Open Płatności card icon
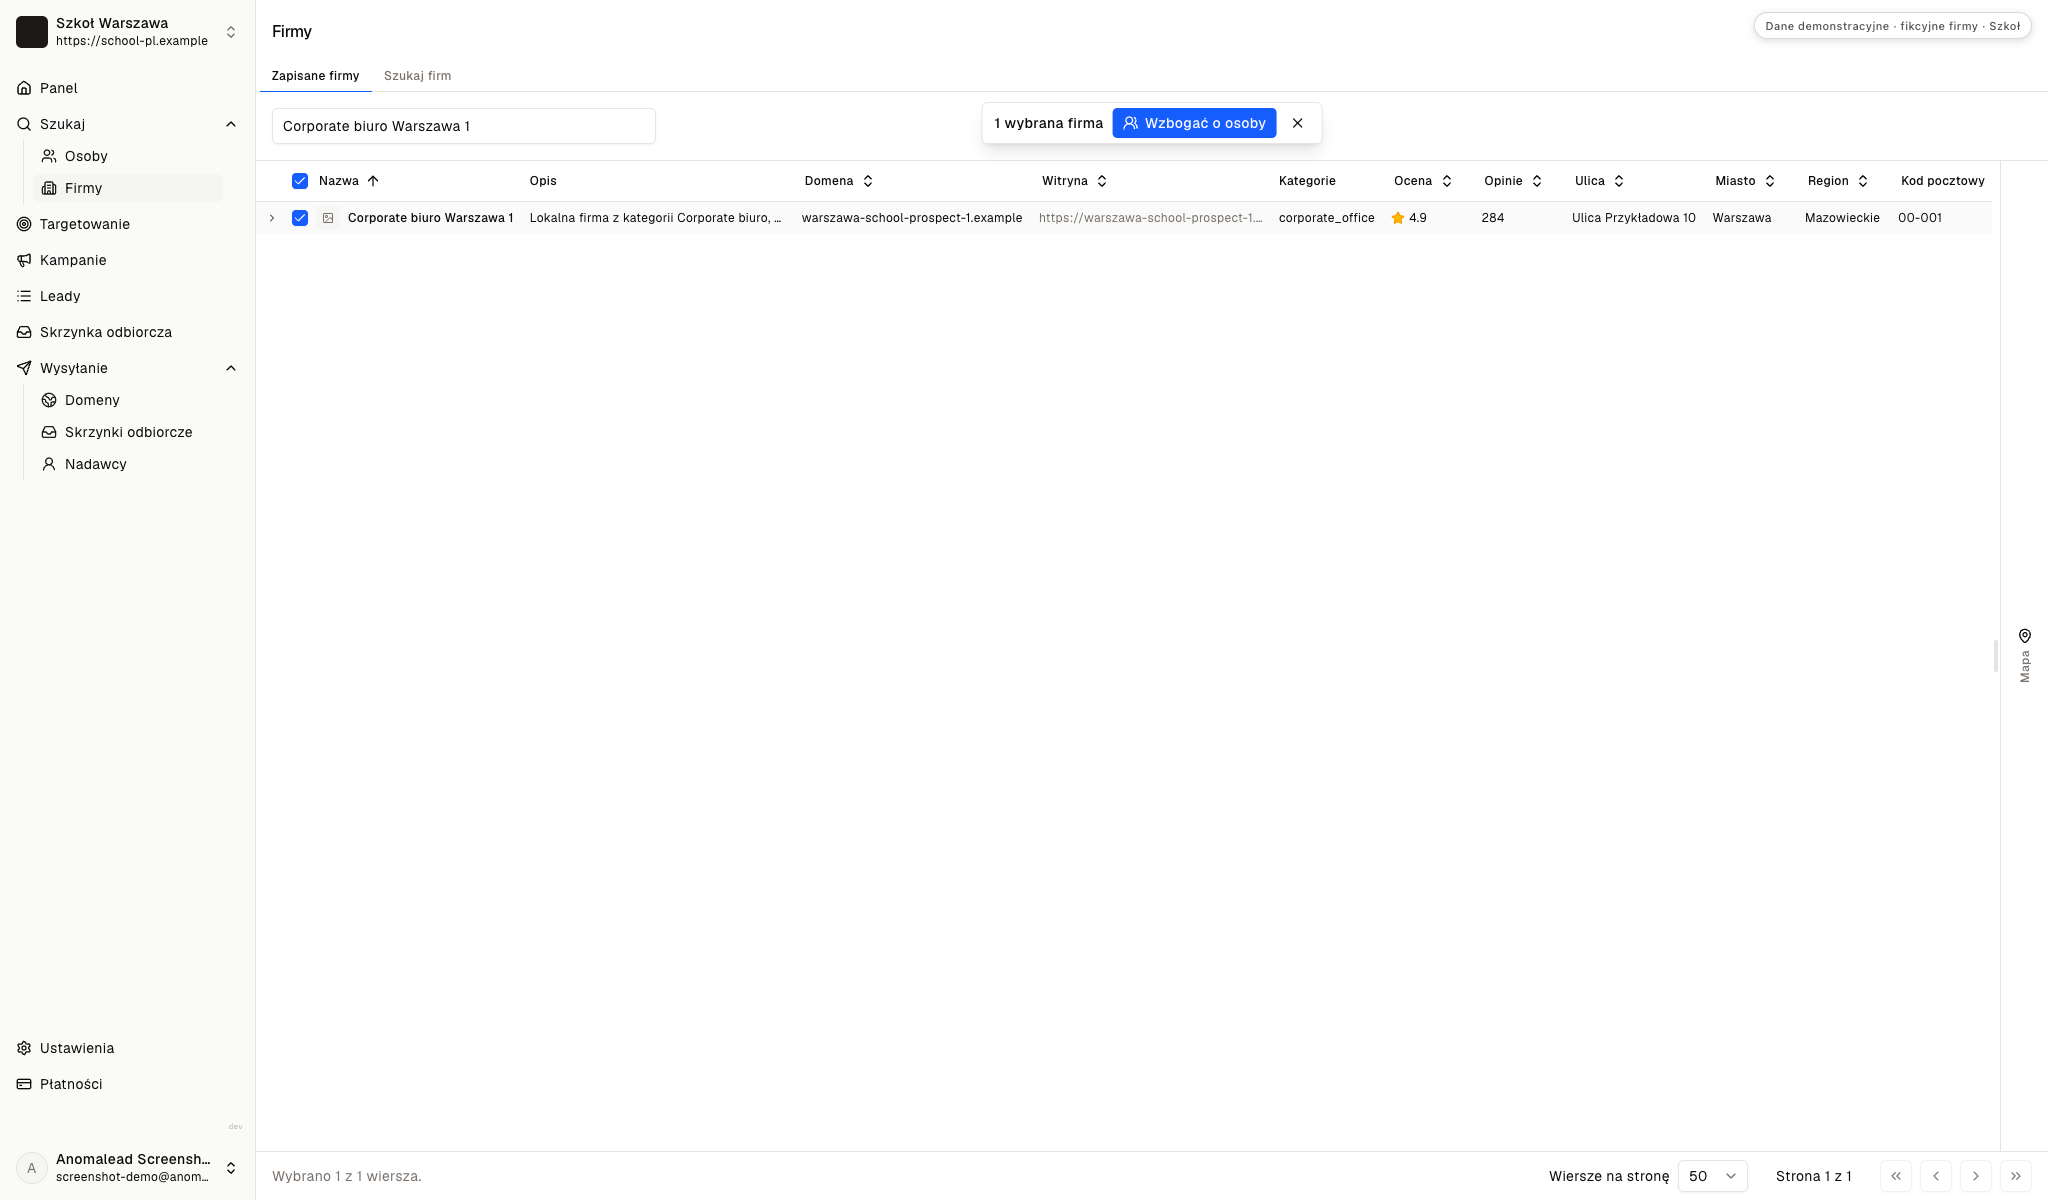This screenshot has height=1200, width=2048. coord(24,1084)
